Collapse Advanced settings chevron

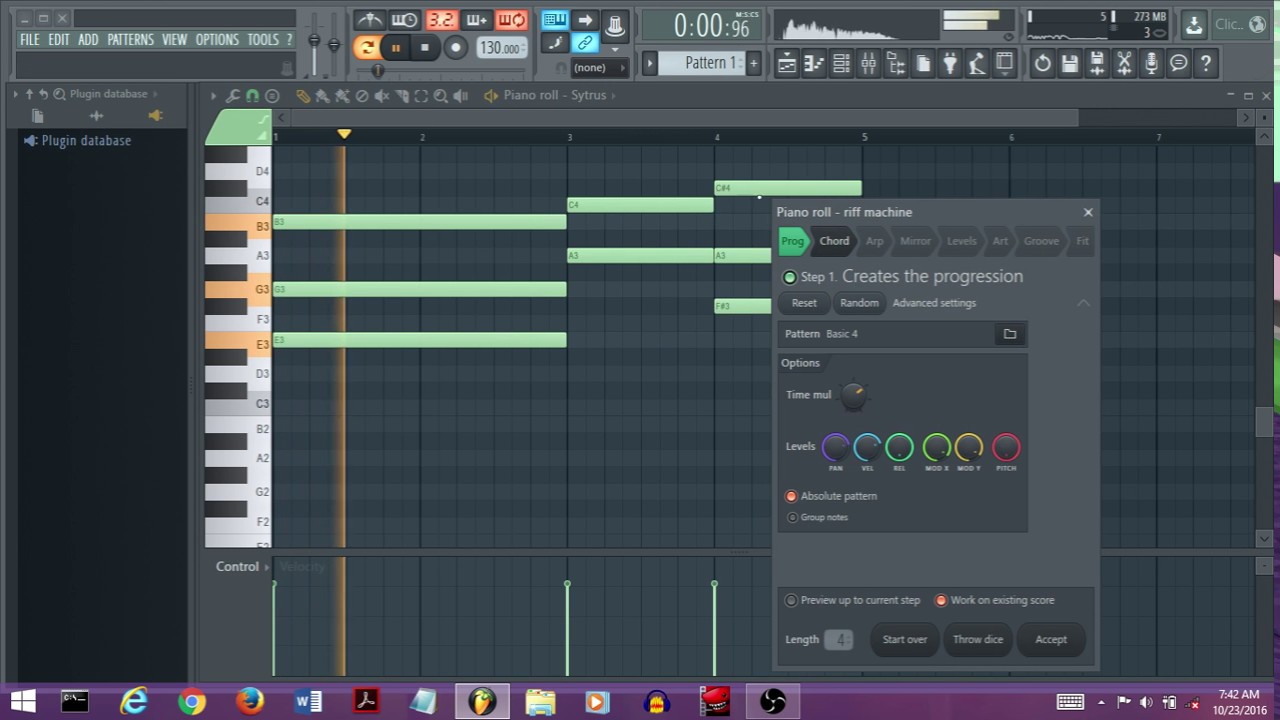click(x=1083, y=303)
